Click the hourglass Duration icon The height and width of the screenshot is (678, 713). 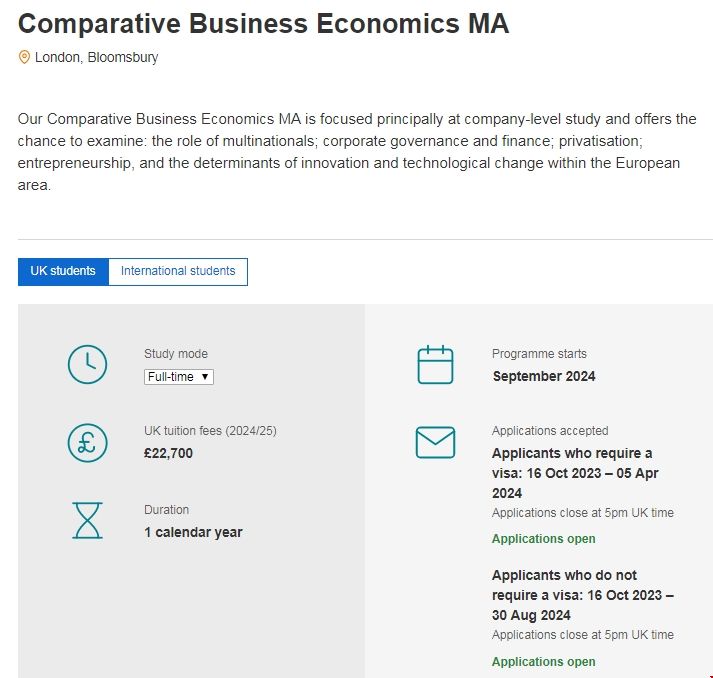click(87, 520)
